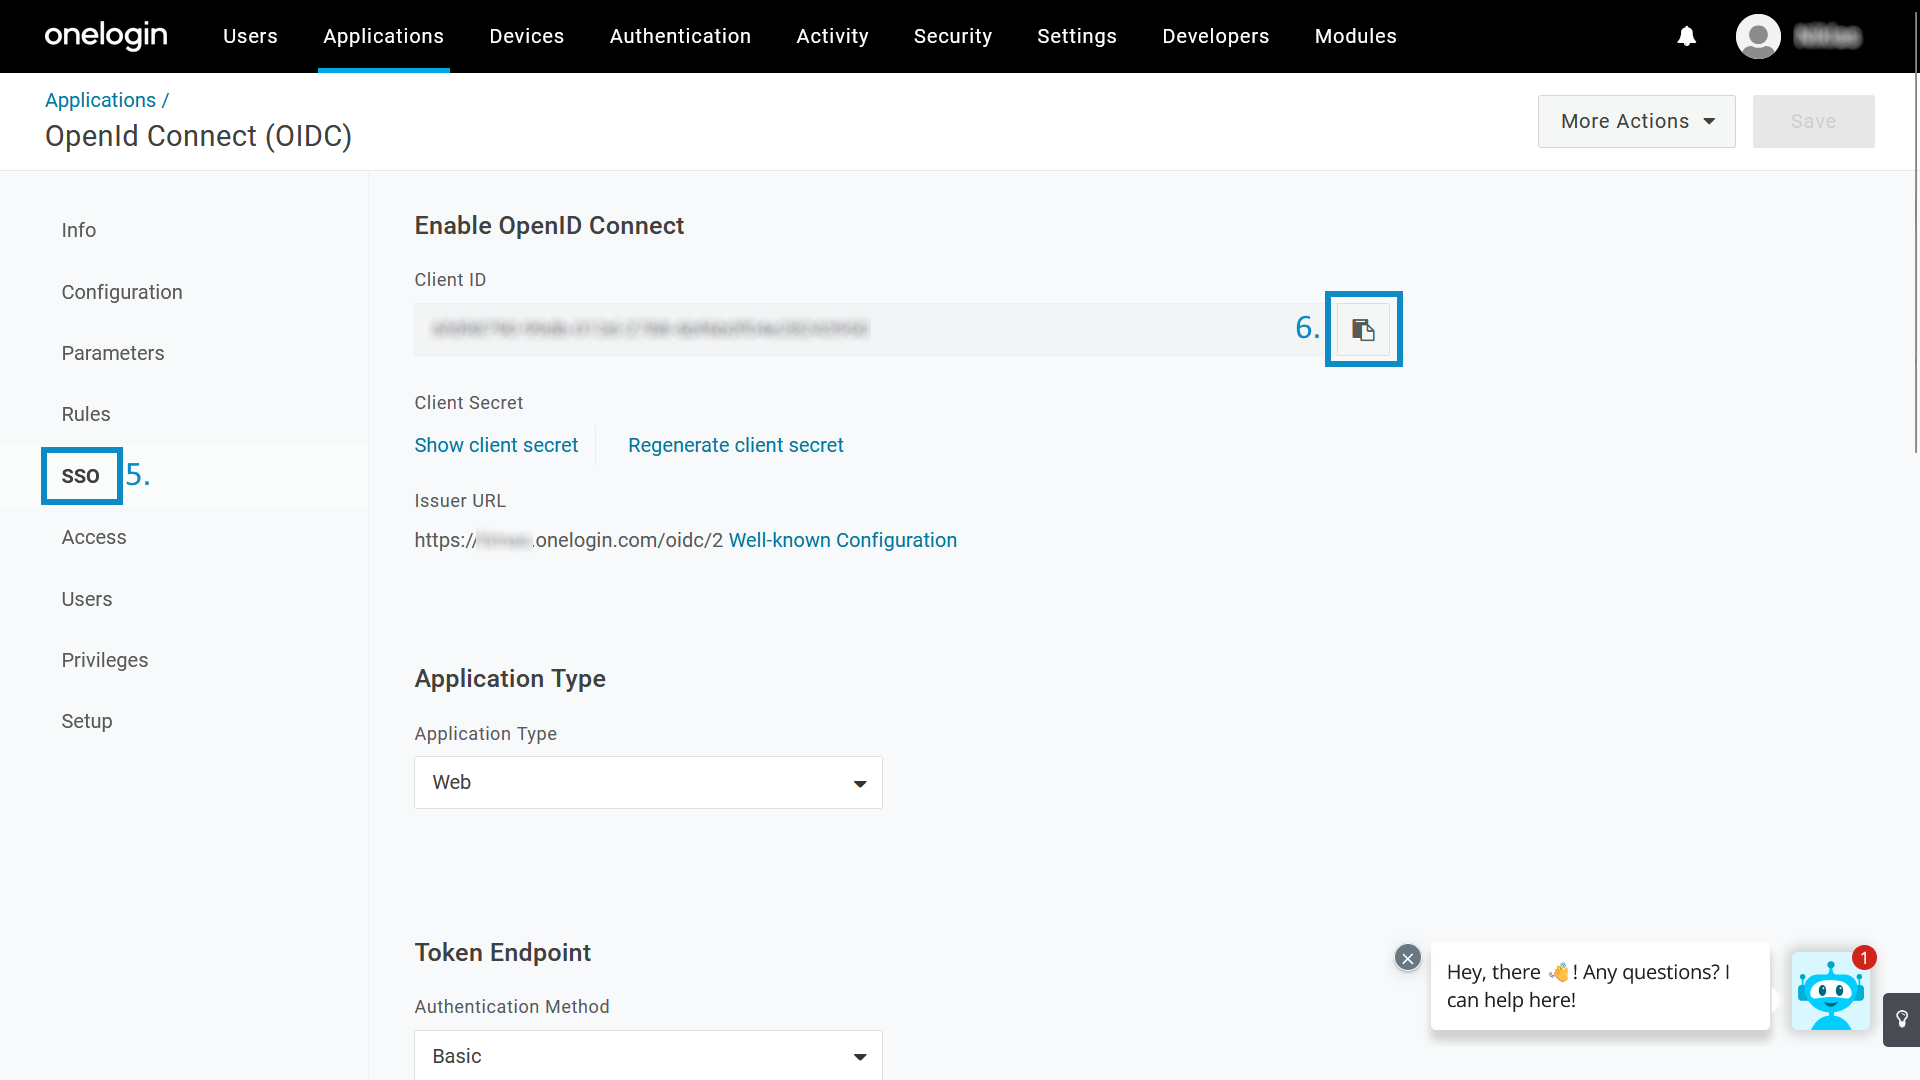1920x1080 pixels.
Task: Click the Applications breadcrumb link
Action: point(100,100)
